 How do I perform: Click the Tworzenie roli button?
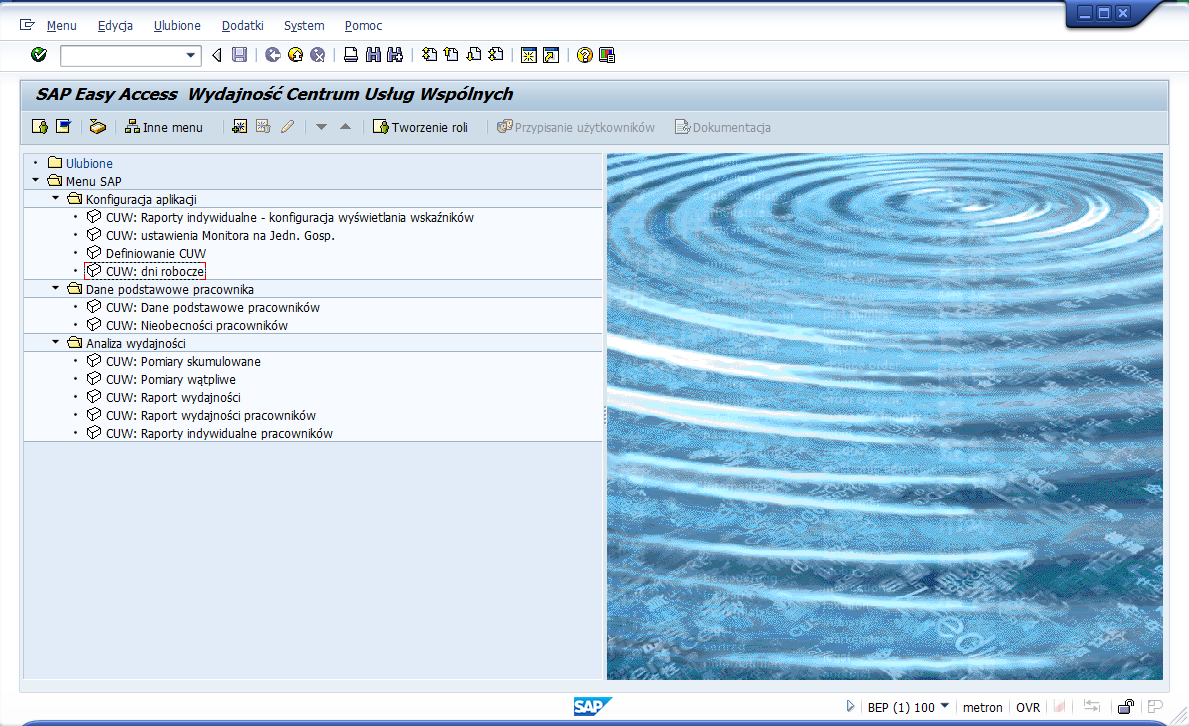tap(420, 127)
